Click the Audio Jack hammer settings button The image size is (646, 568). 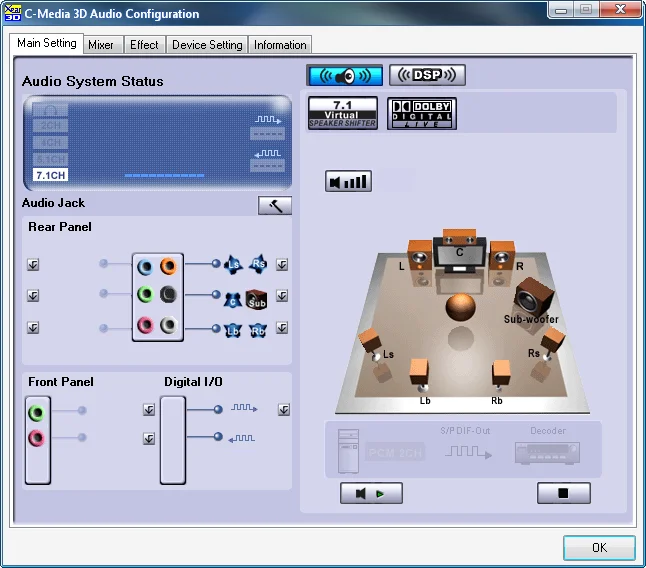point(275,205)
